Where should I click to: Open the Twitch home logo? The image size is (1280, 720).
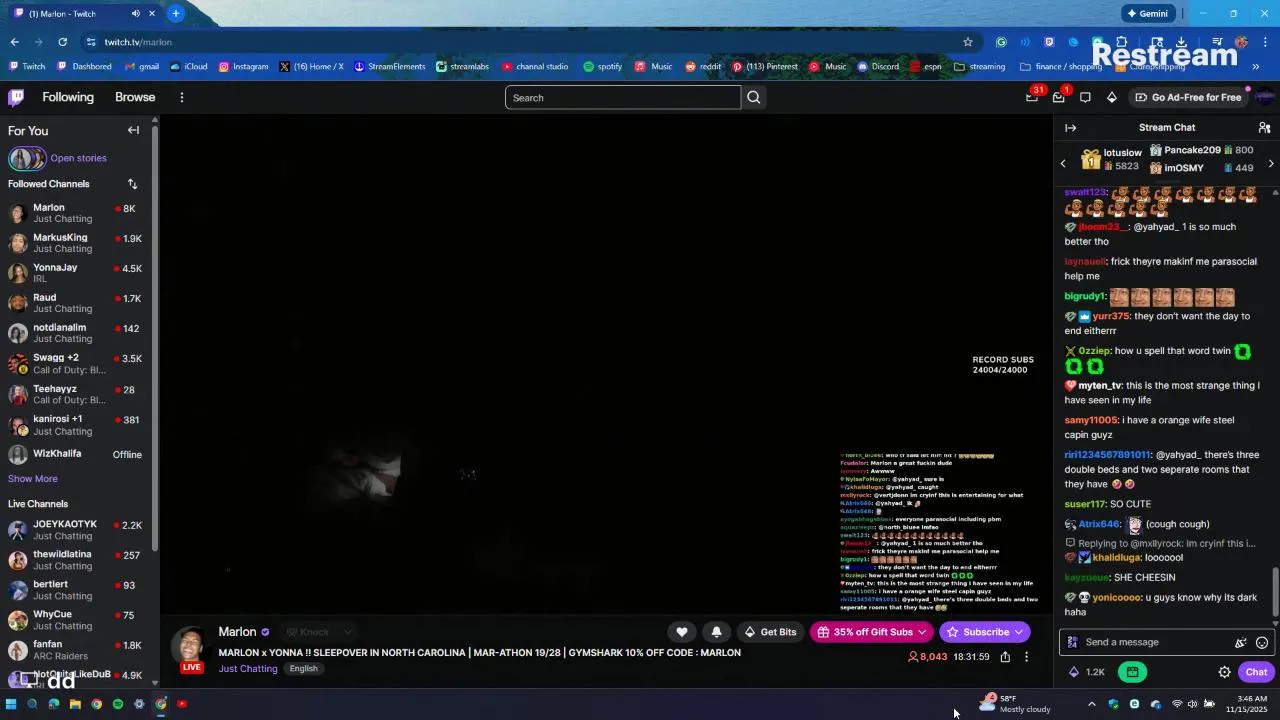(16, 97)
